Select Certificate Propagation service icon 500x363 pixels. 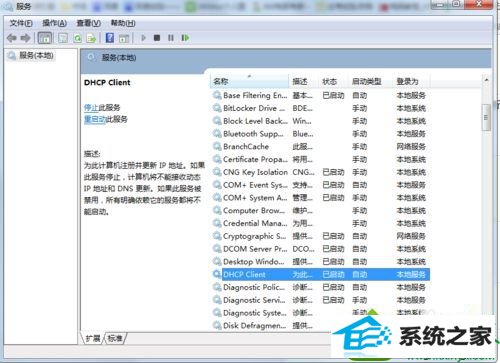(217, 159)
